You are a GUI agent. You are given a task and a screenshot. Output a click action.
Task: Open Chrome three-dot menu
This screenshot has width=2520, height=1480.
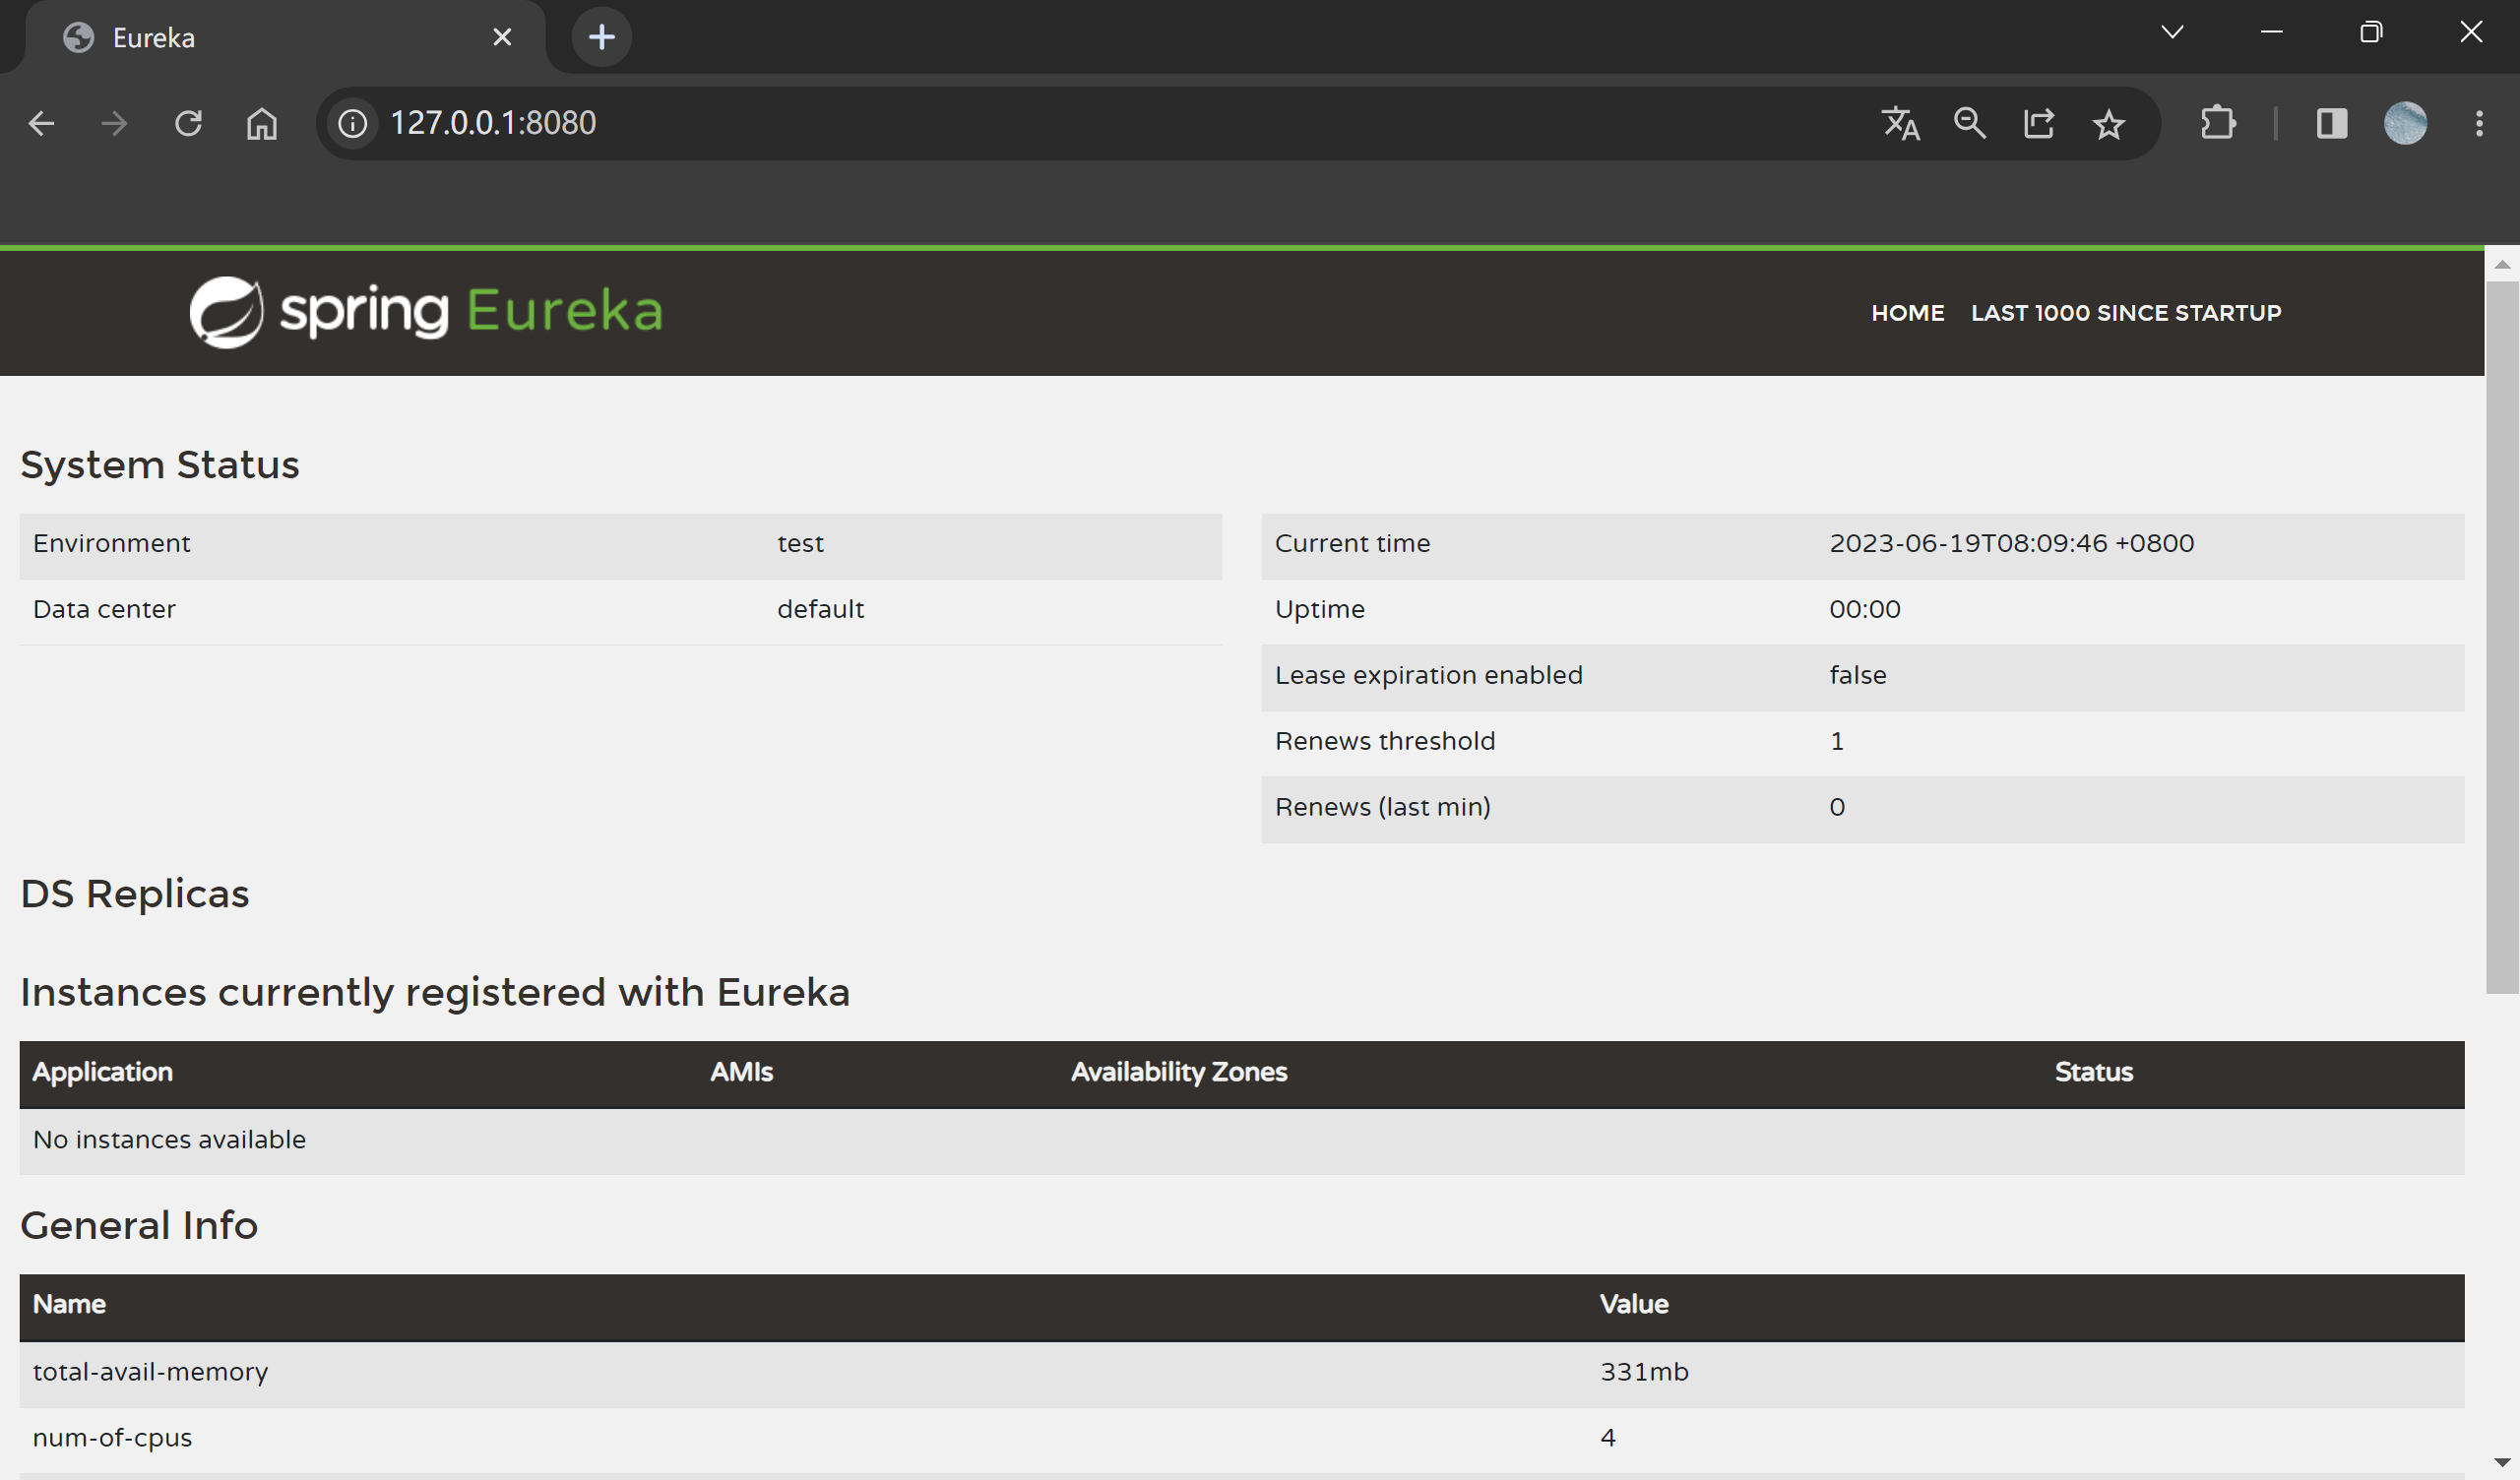pyautogui.click(x=2479, y=123)
